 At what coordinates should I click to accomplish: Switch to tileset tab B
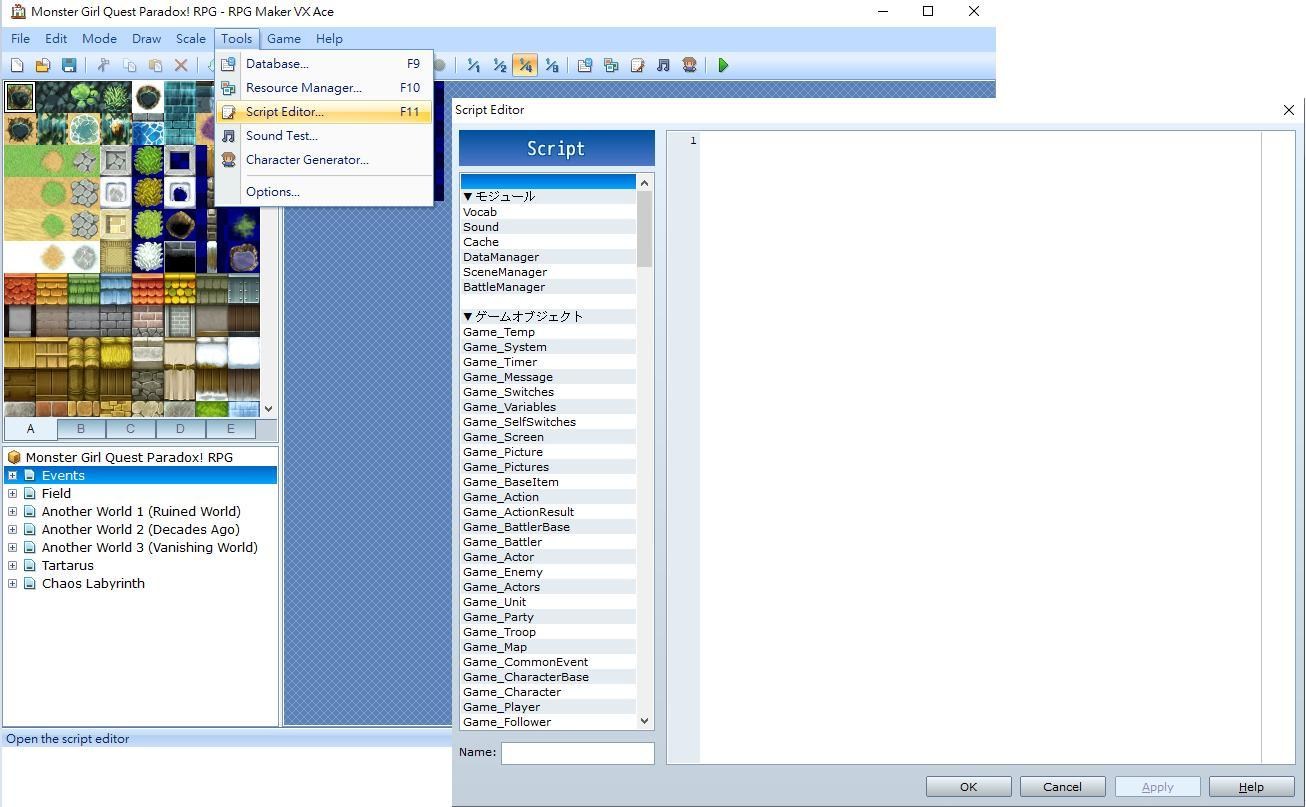81,429
